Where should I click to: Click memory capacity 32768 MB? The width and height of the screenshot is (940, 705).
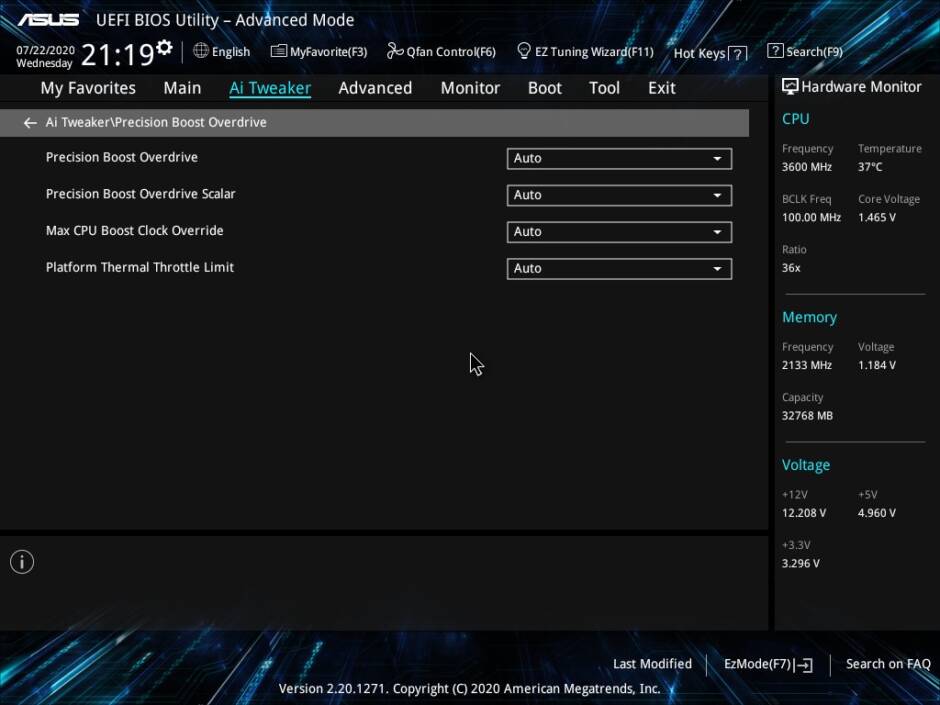tap(807, 416)
